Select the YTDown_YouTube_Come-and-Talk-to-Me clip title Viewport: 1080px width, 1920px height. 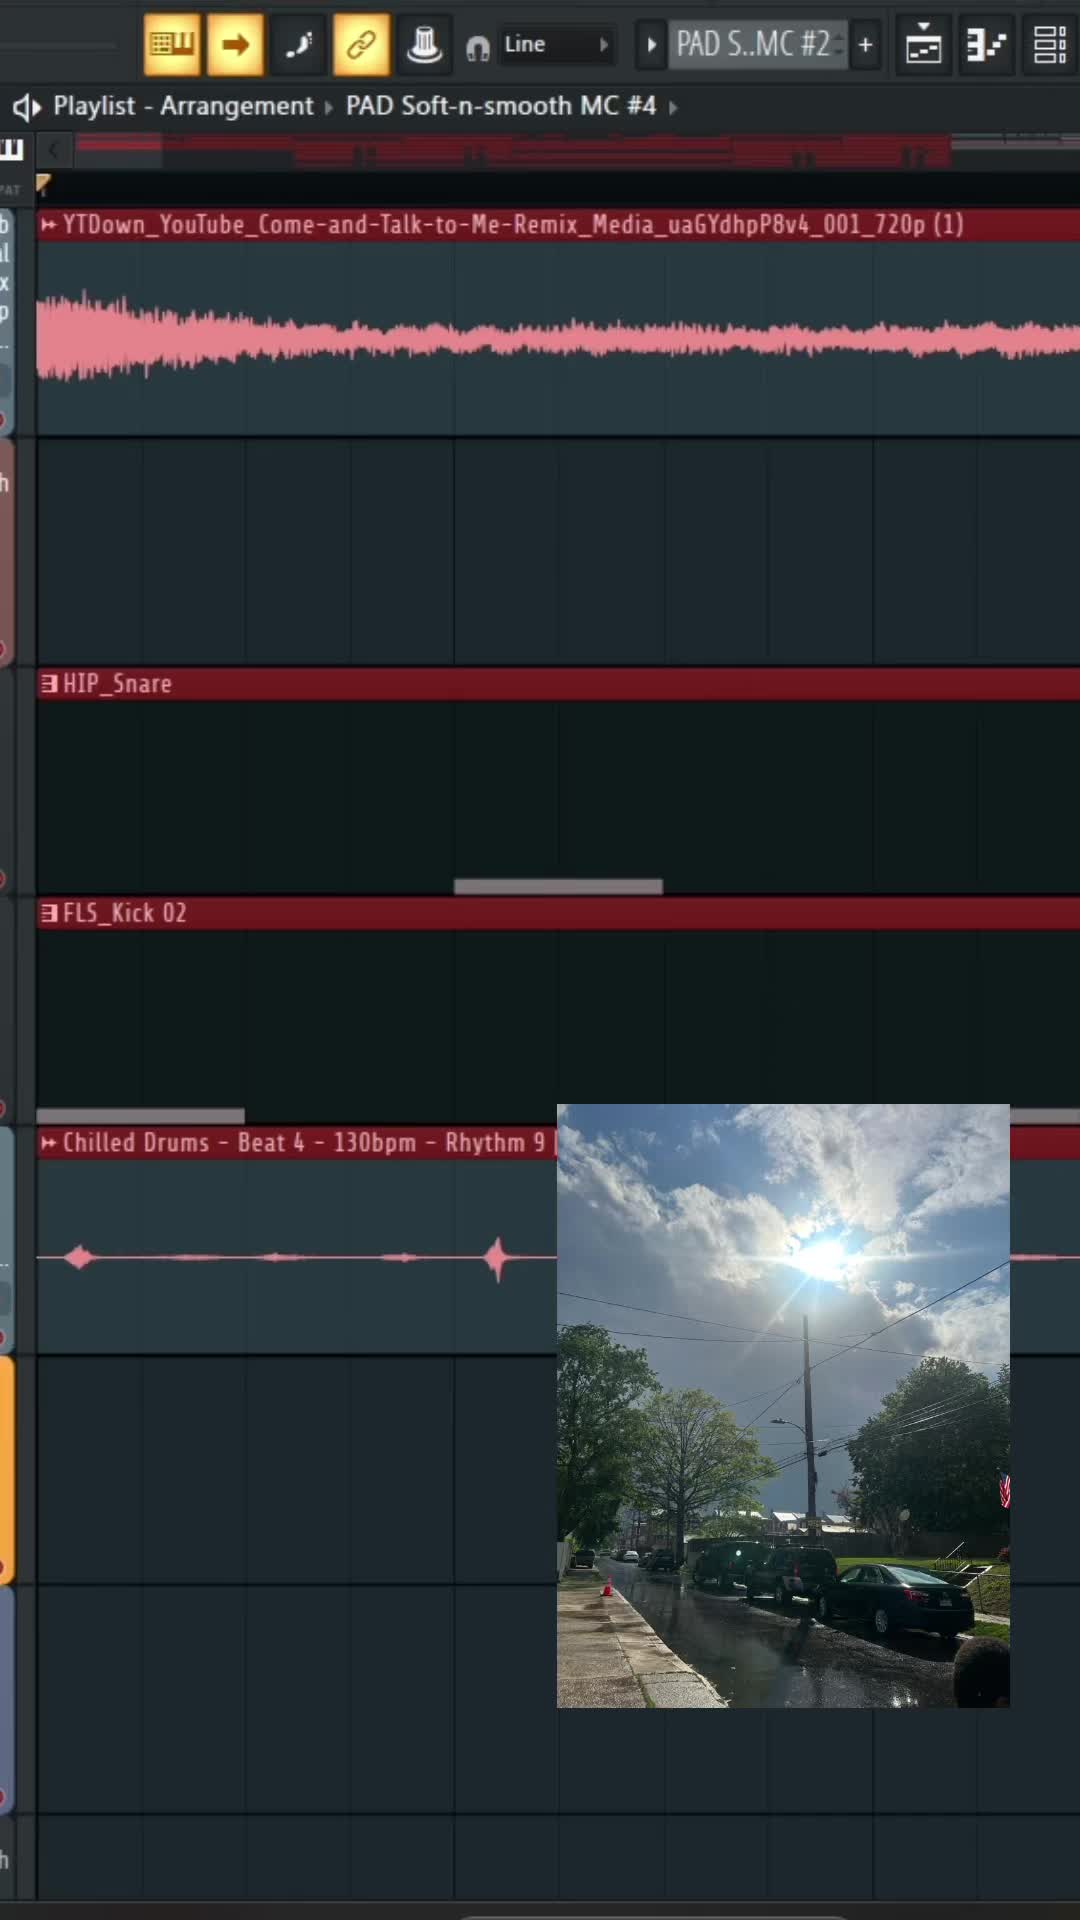[513, 224]
